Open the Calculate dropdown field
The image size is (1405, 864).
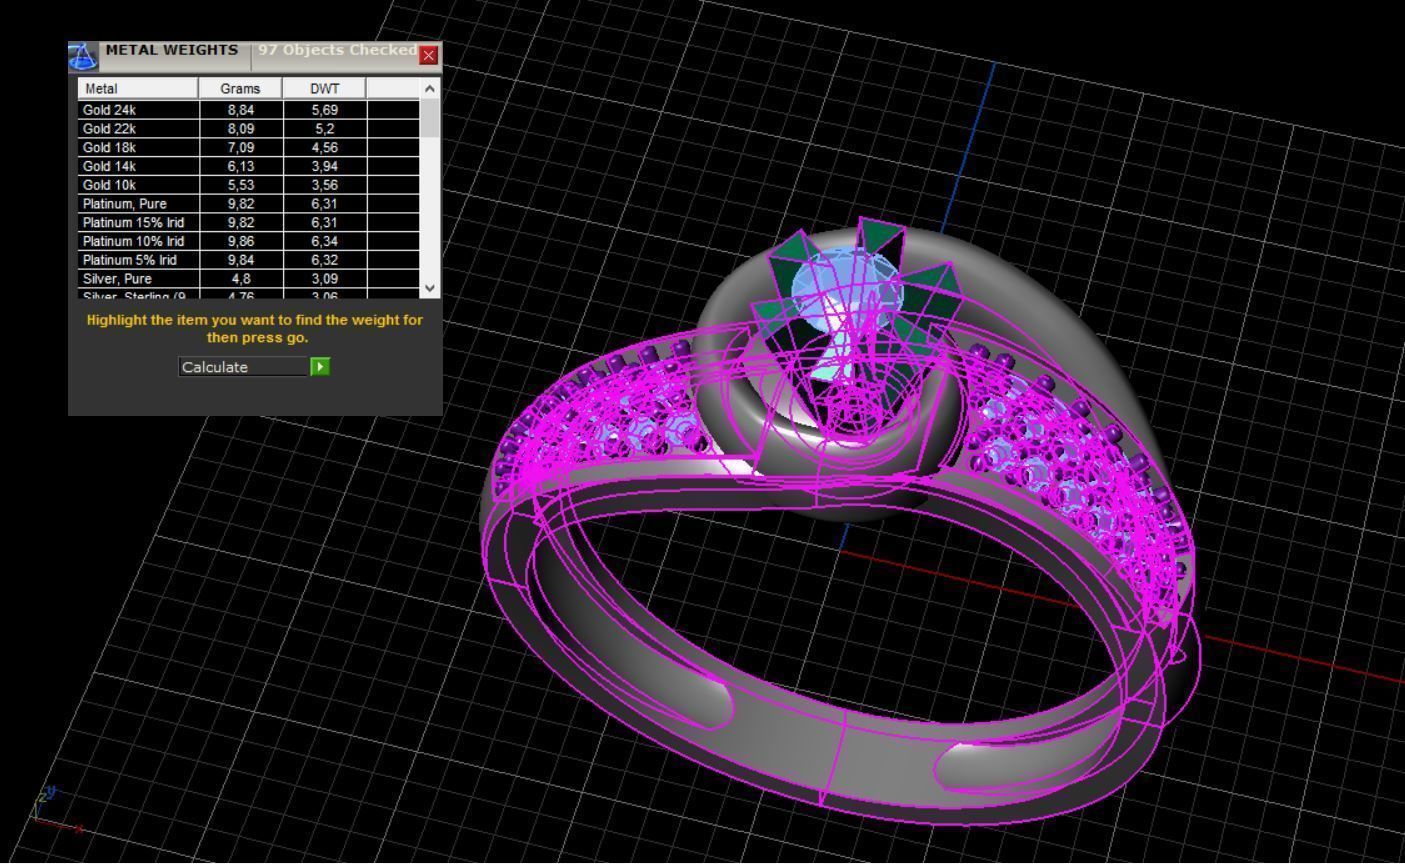(244, 367)
